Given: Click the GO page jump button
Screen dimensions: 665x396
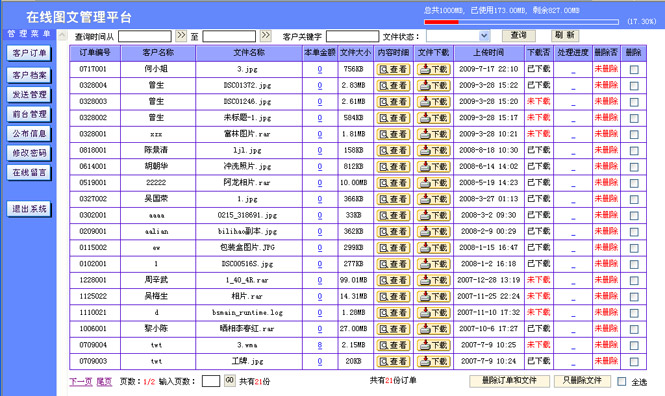Looking at the screenshot, I should click(x=229, y=380).
